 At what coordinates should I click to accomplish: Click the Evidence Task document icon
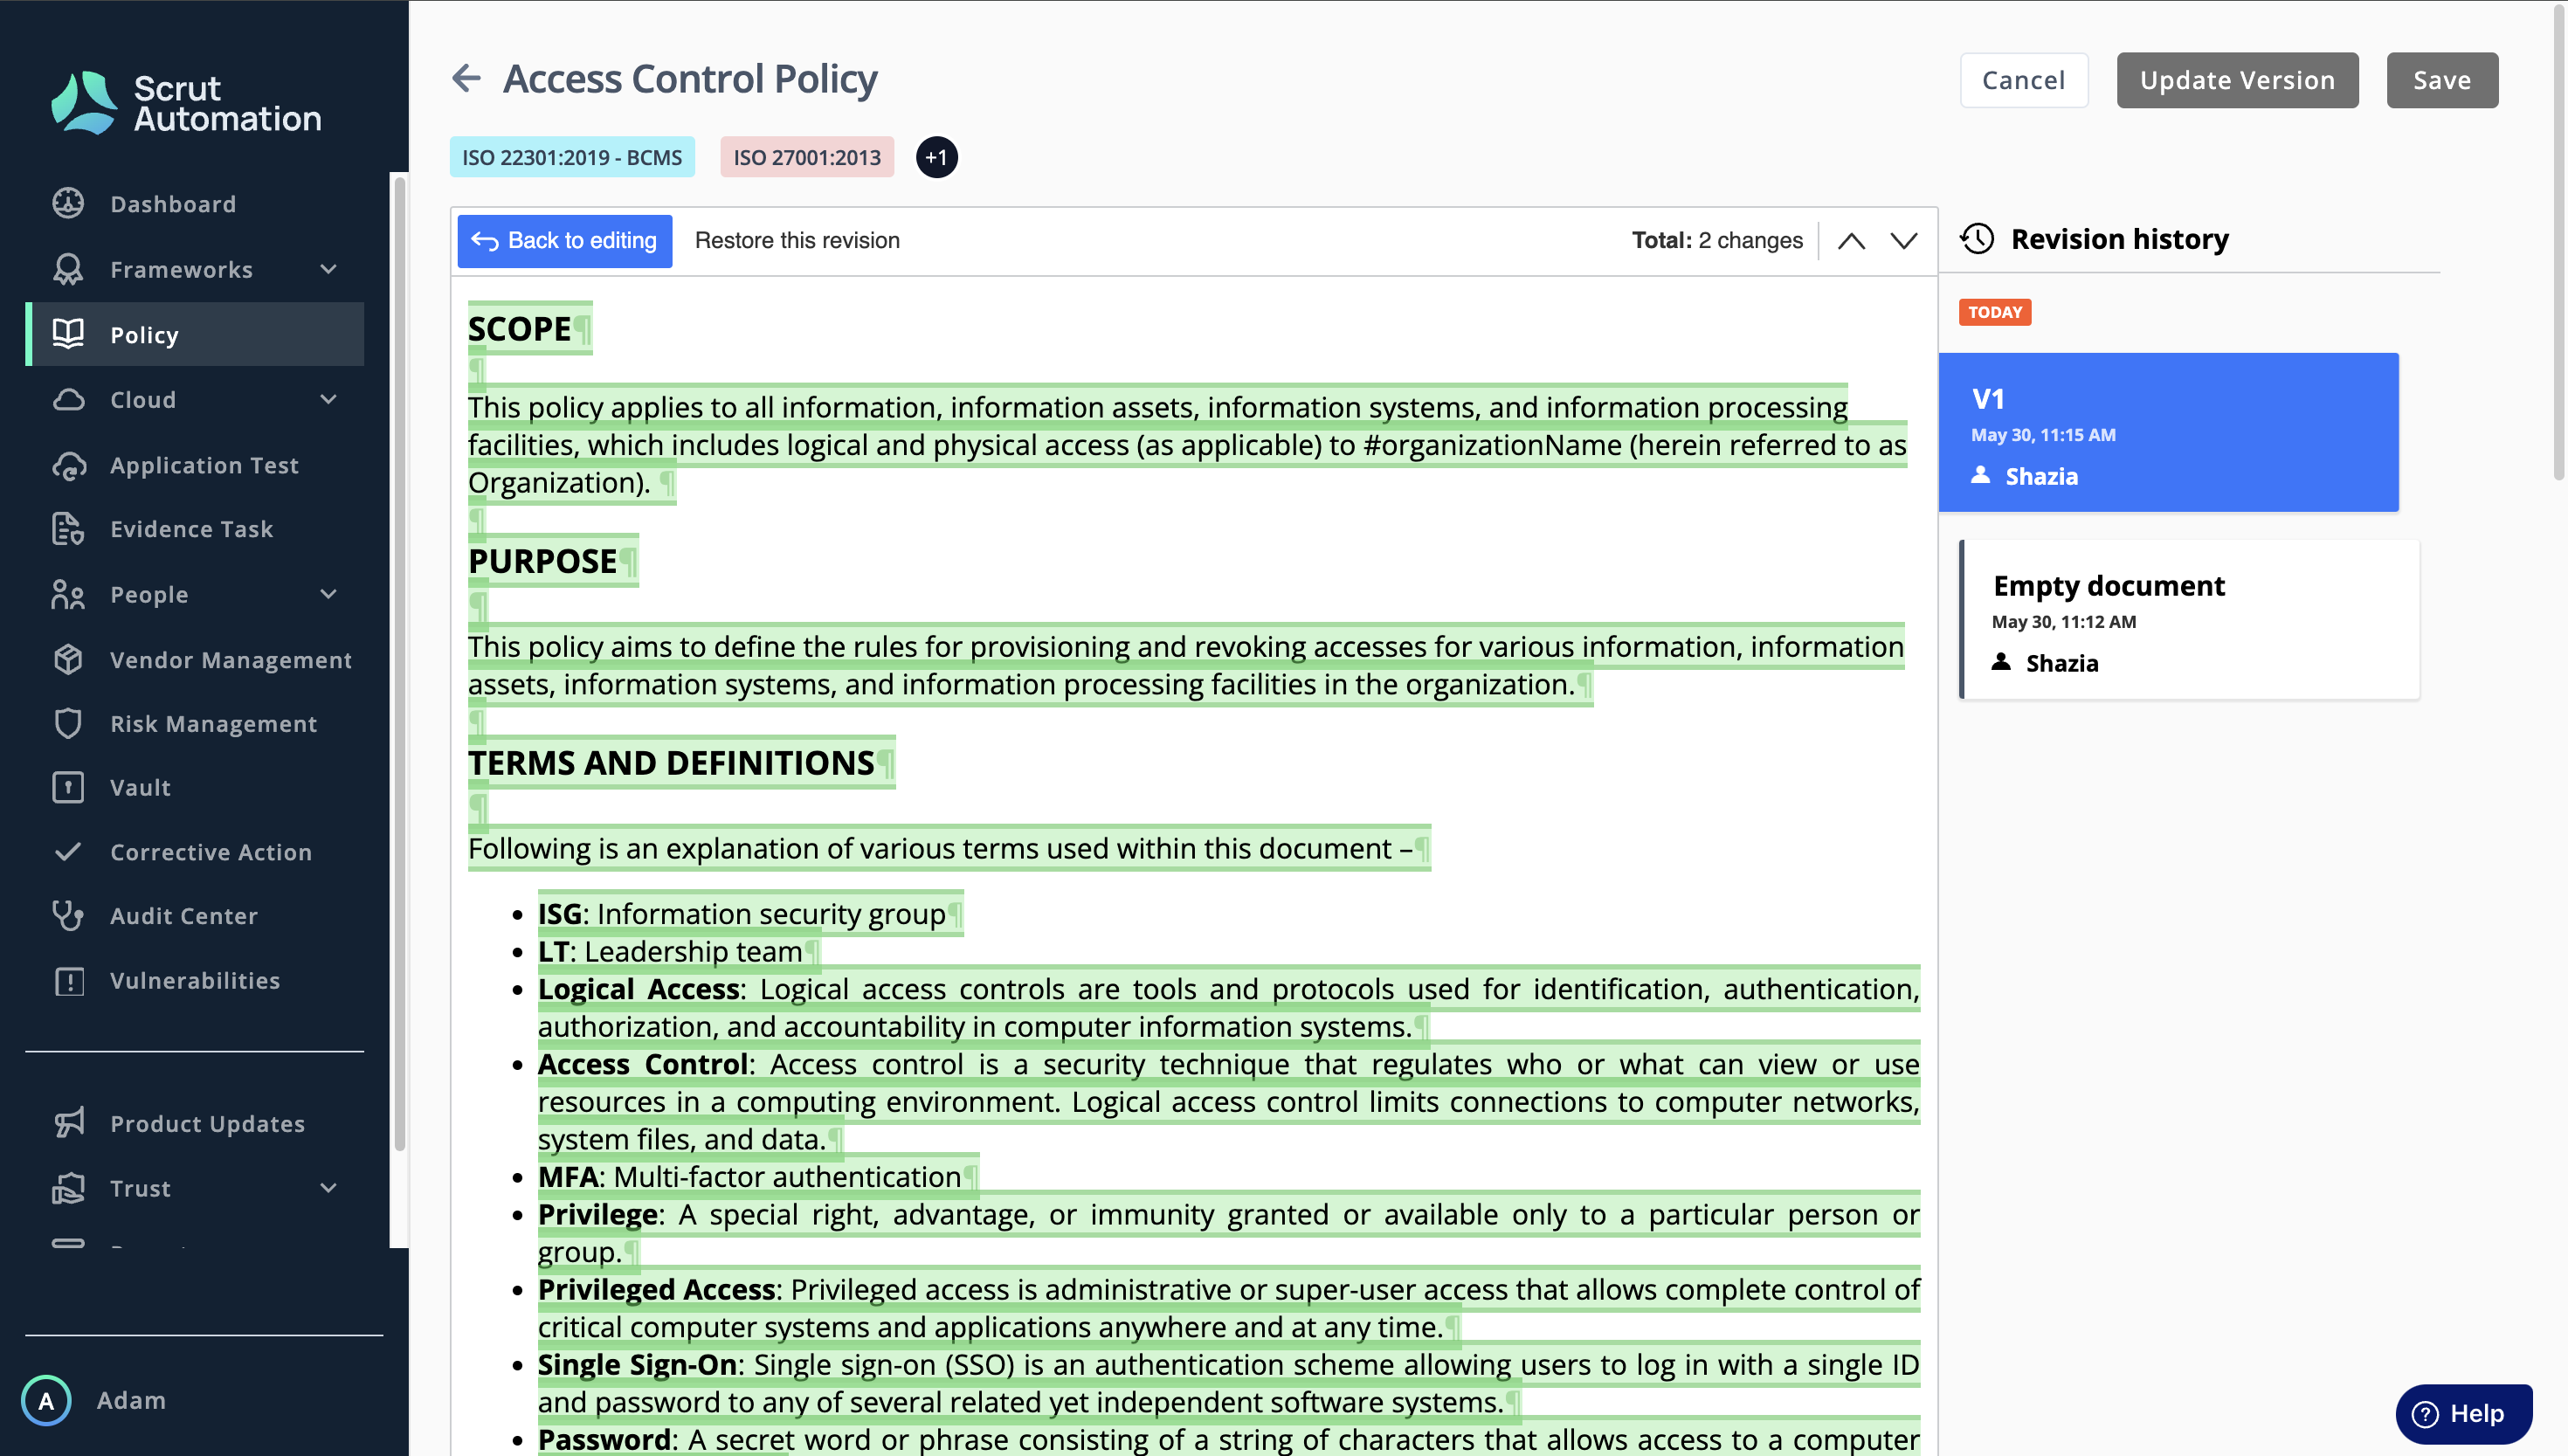(68, 529)
